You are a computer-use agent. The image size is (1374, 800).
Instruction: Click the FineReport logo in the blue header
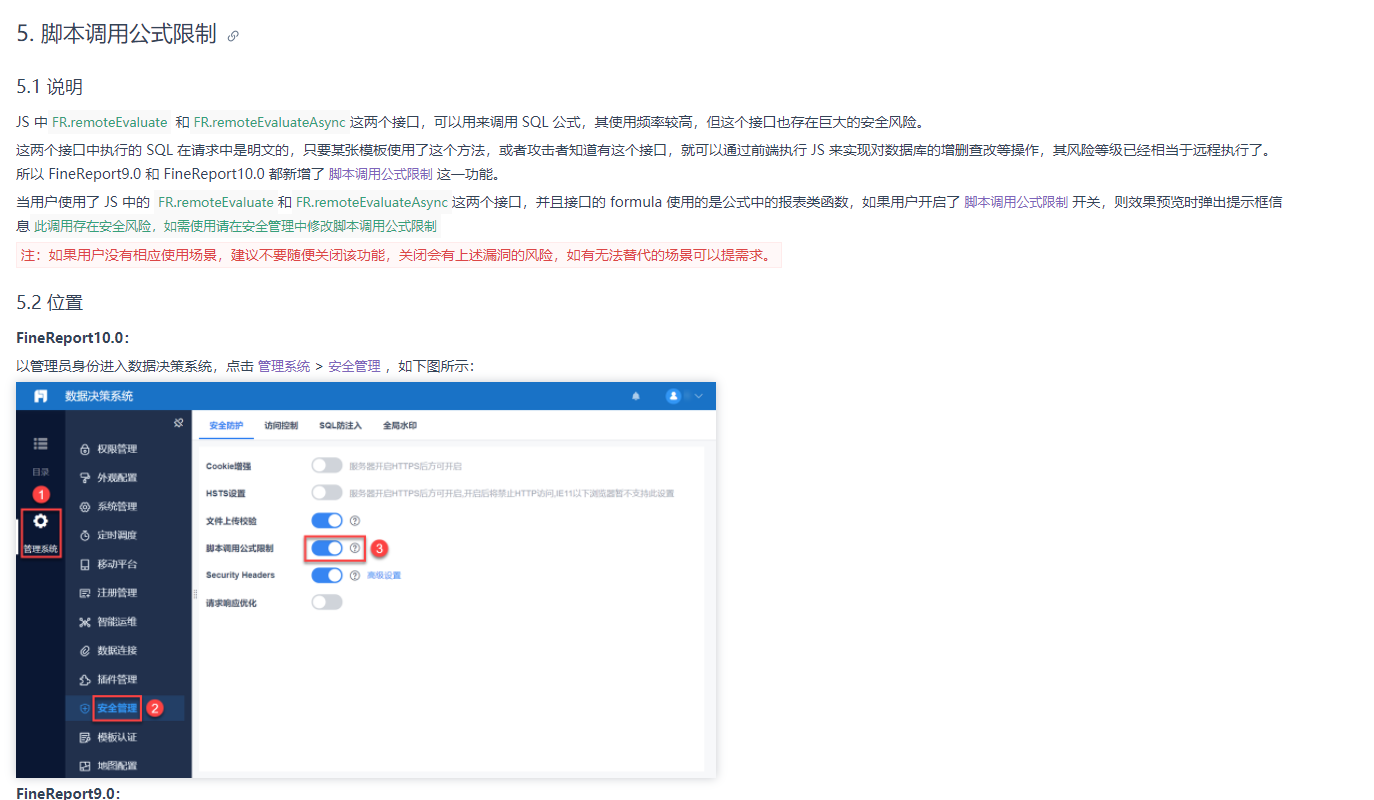41,396
